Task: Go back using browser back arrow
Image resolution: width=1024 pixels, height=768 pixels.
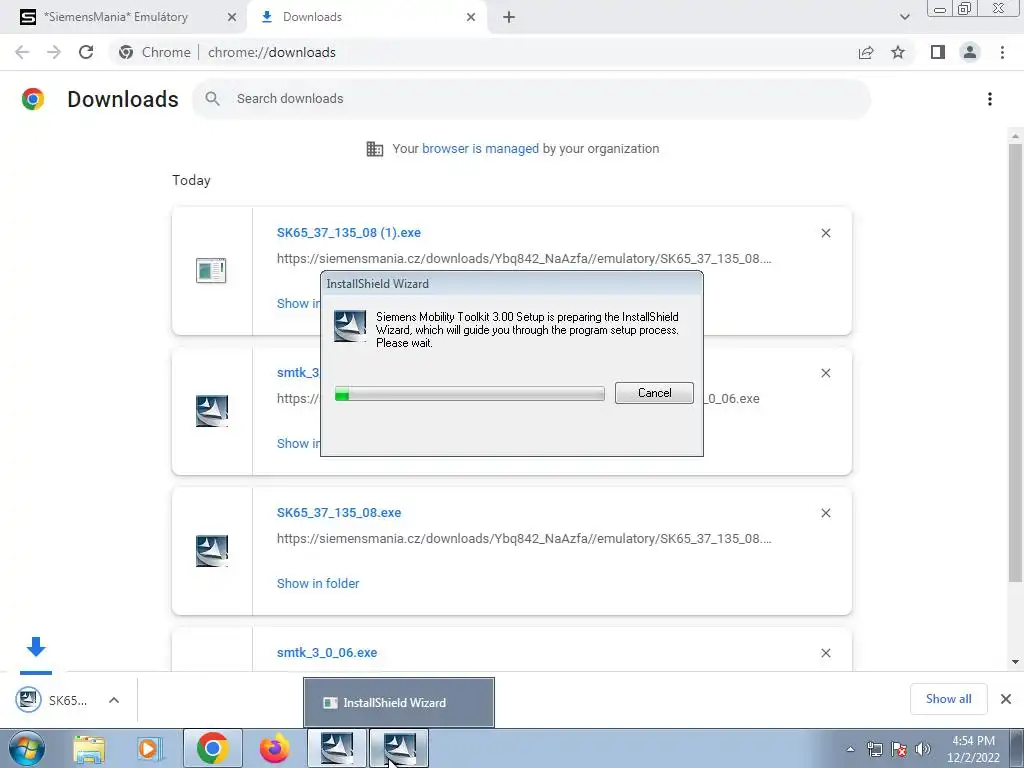Action: click(x=22, y=52)
